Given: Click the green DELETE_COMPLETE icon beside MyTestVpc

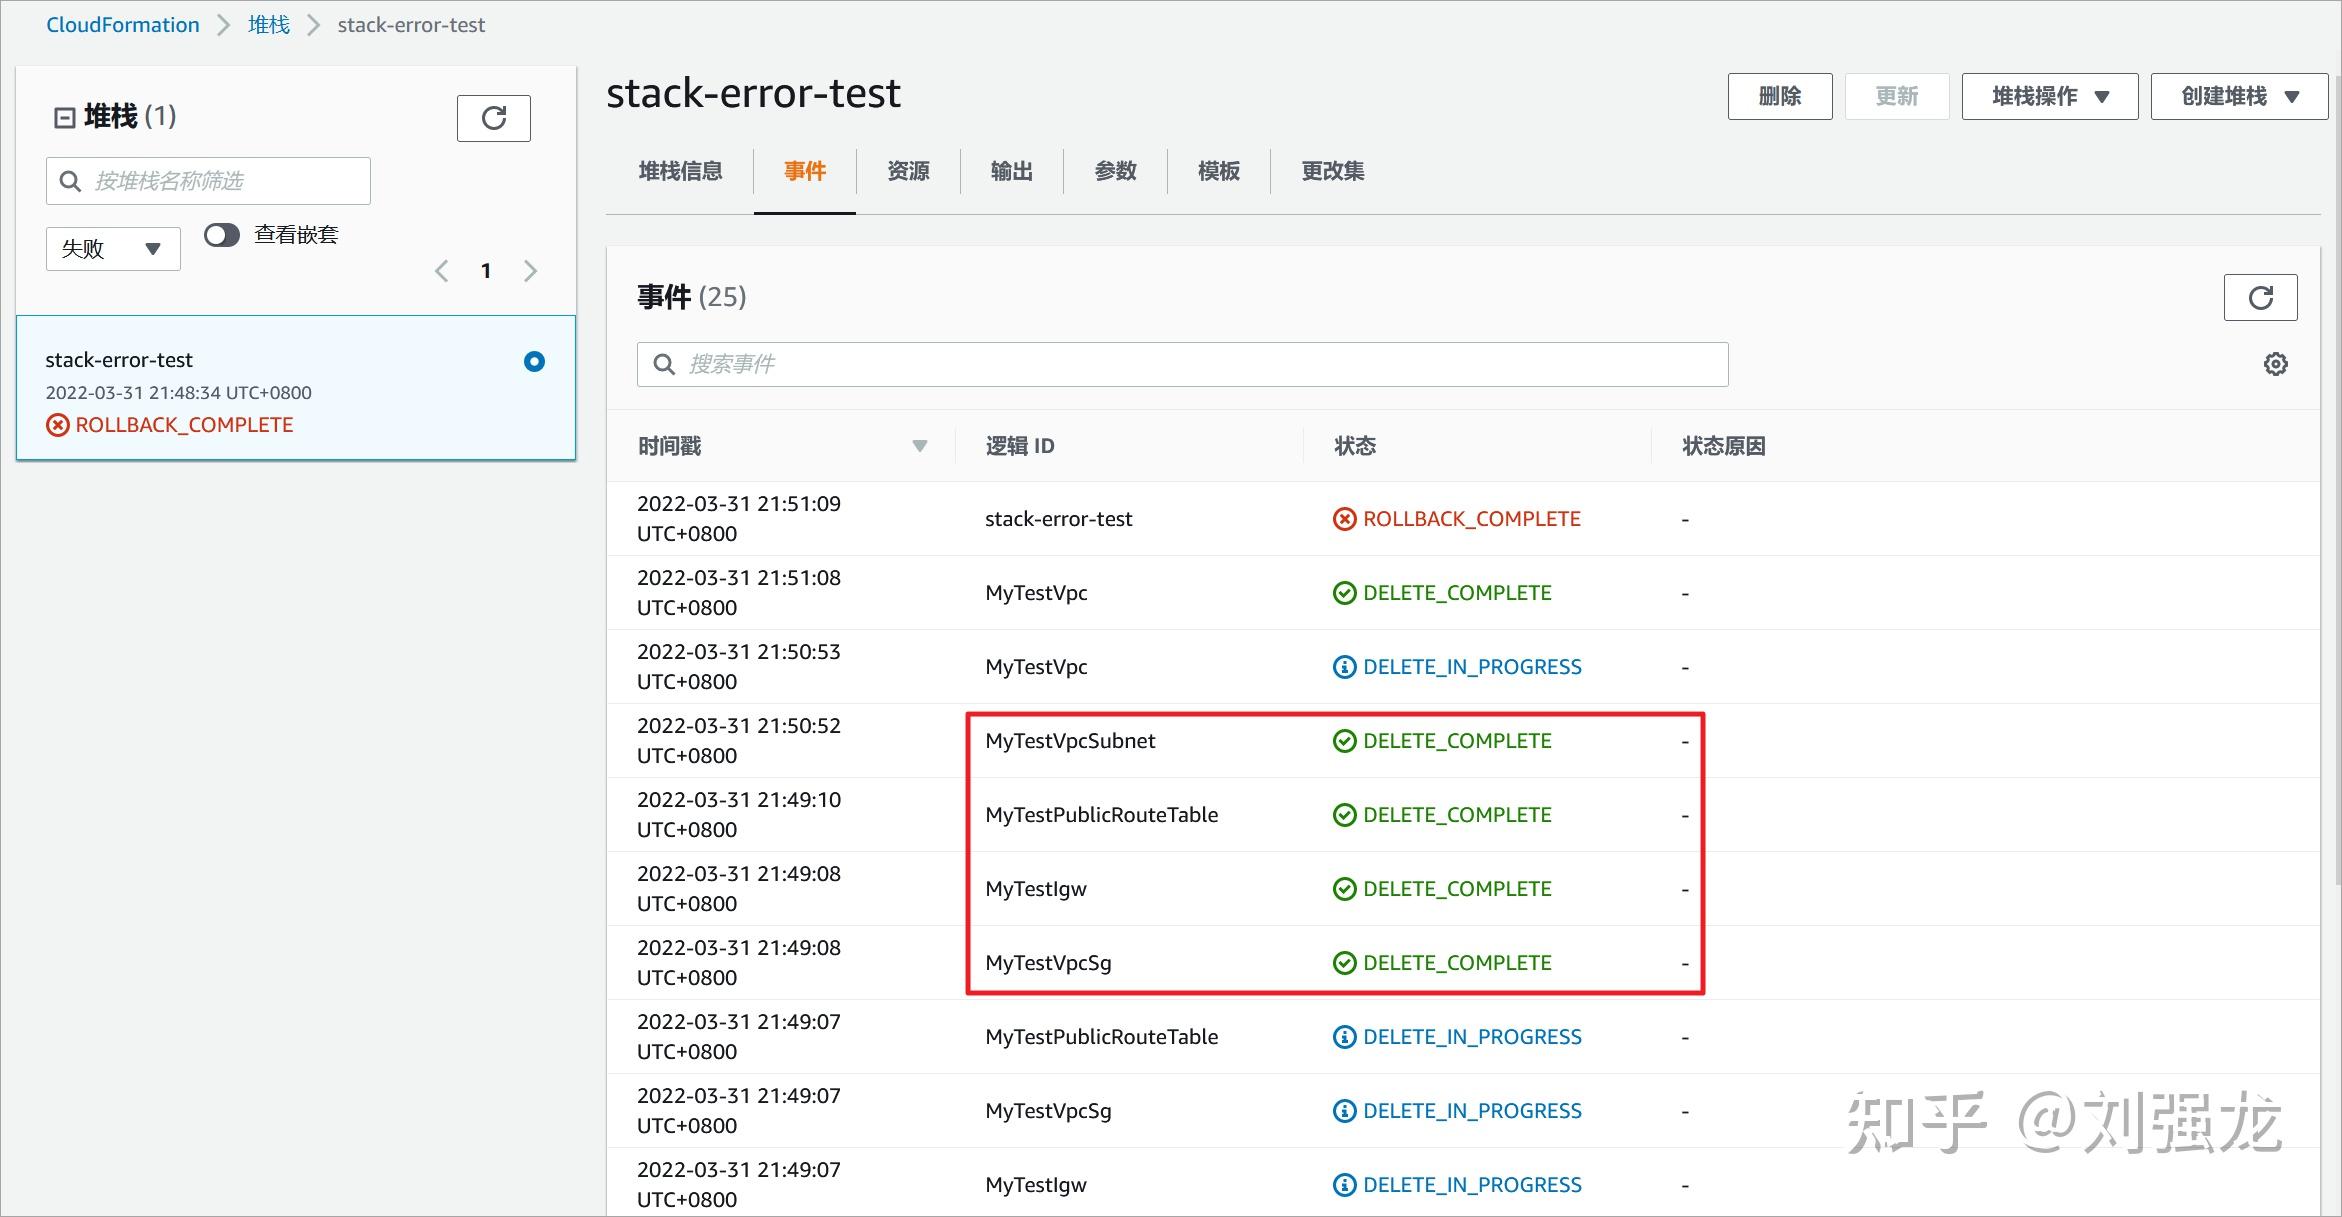Looking at the screenshot, I should pos(1344,592).
